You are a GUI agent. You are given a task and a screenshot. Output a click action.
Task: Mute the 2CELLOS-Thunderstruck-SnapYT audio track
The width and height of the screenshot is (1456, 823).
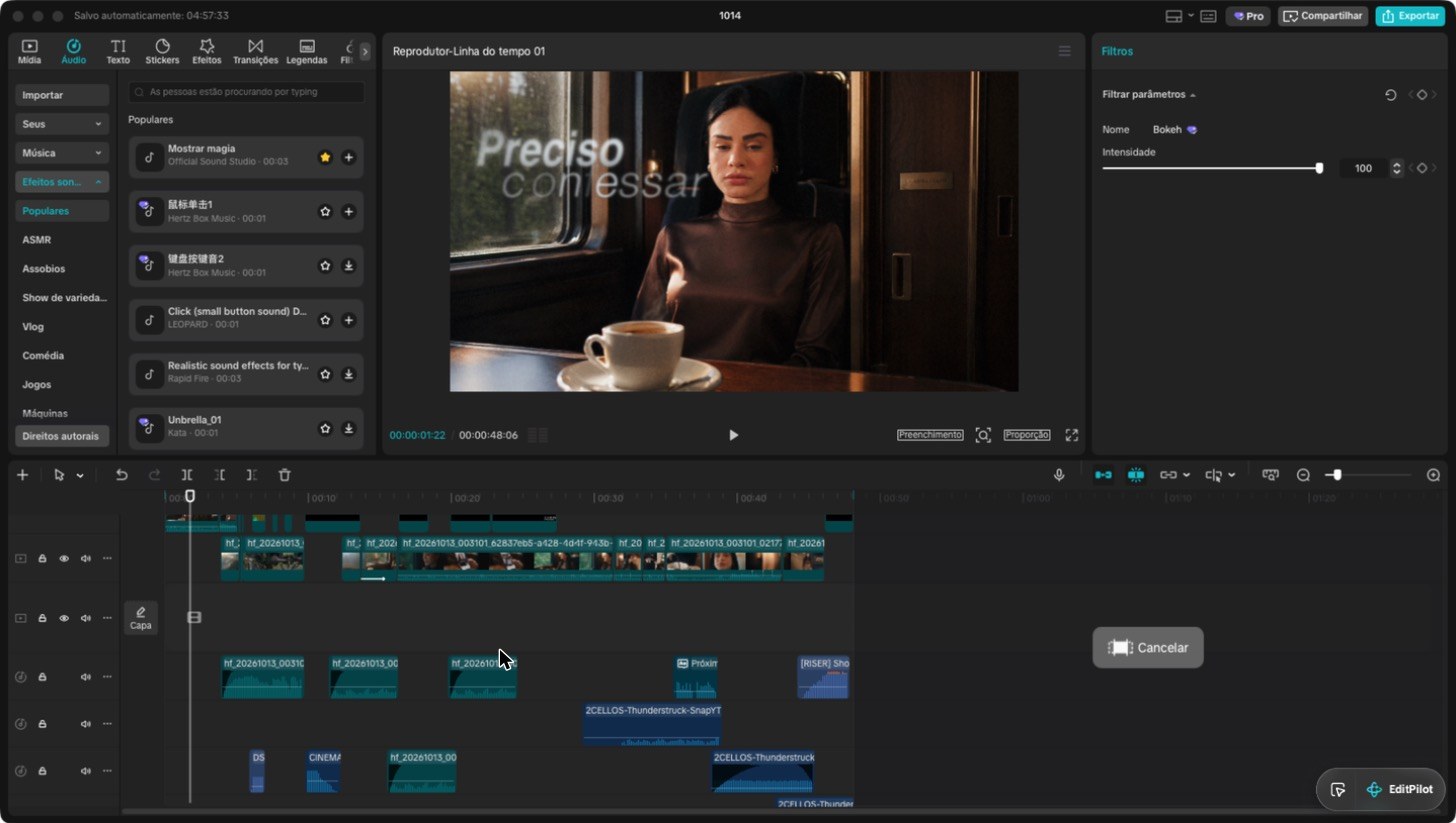pos(86,724)
